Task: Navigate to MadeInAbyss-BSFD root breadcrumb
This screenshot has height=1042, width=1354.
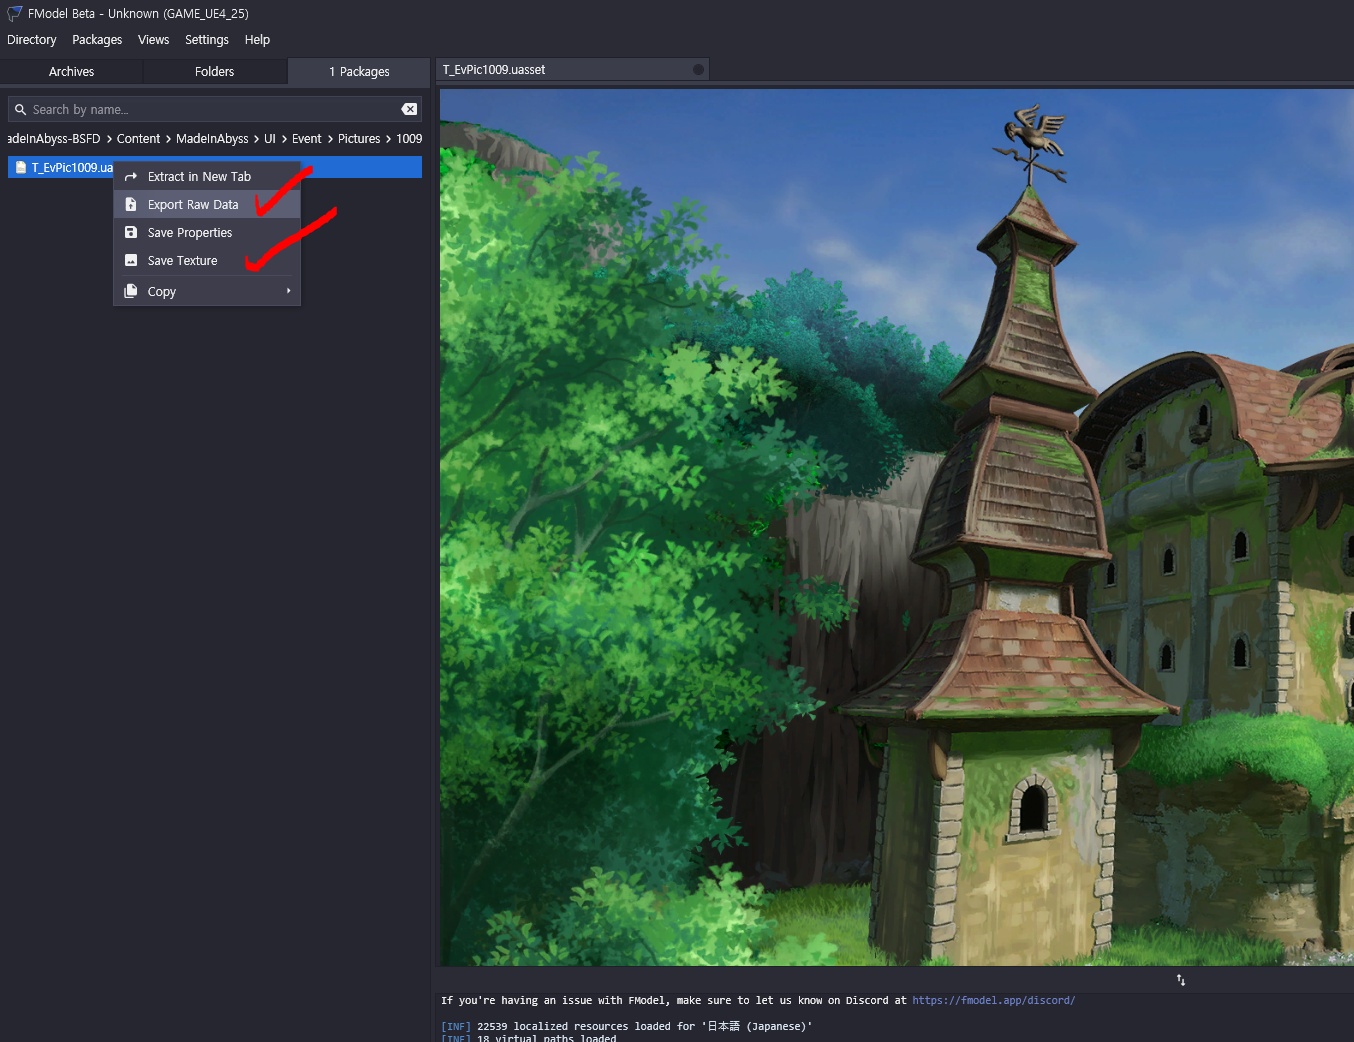Action: 53,139
